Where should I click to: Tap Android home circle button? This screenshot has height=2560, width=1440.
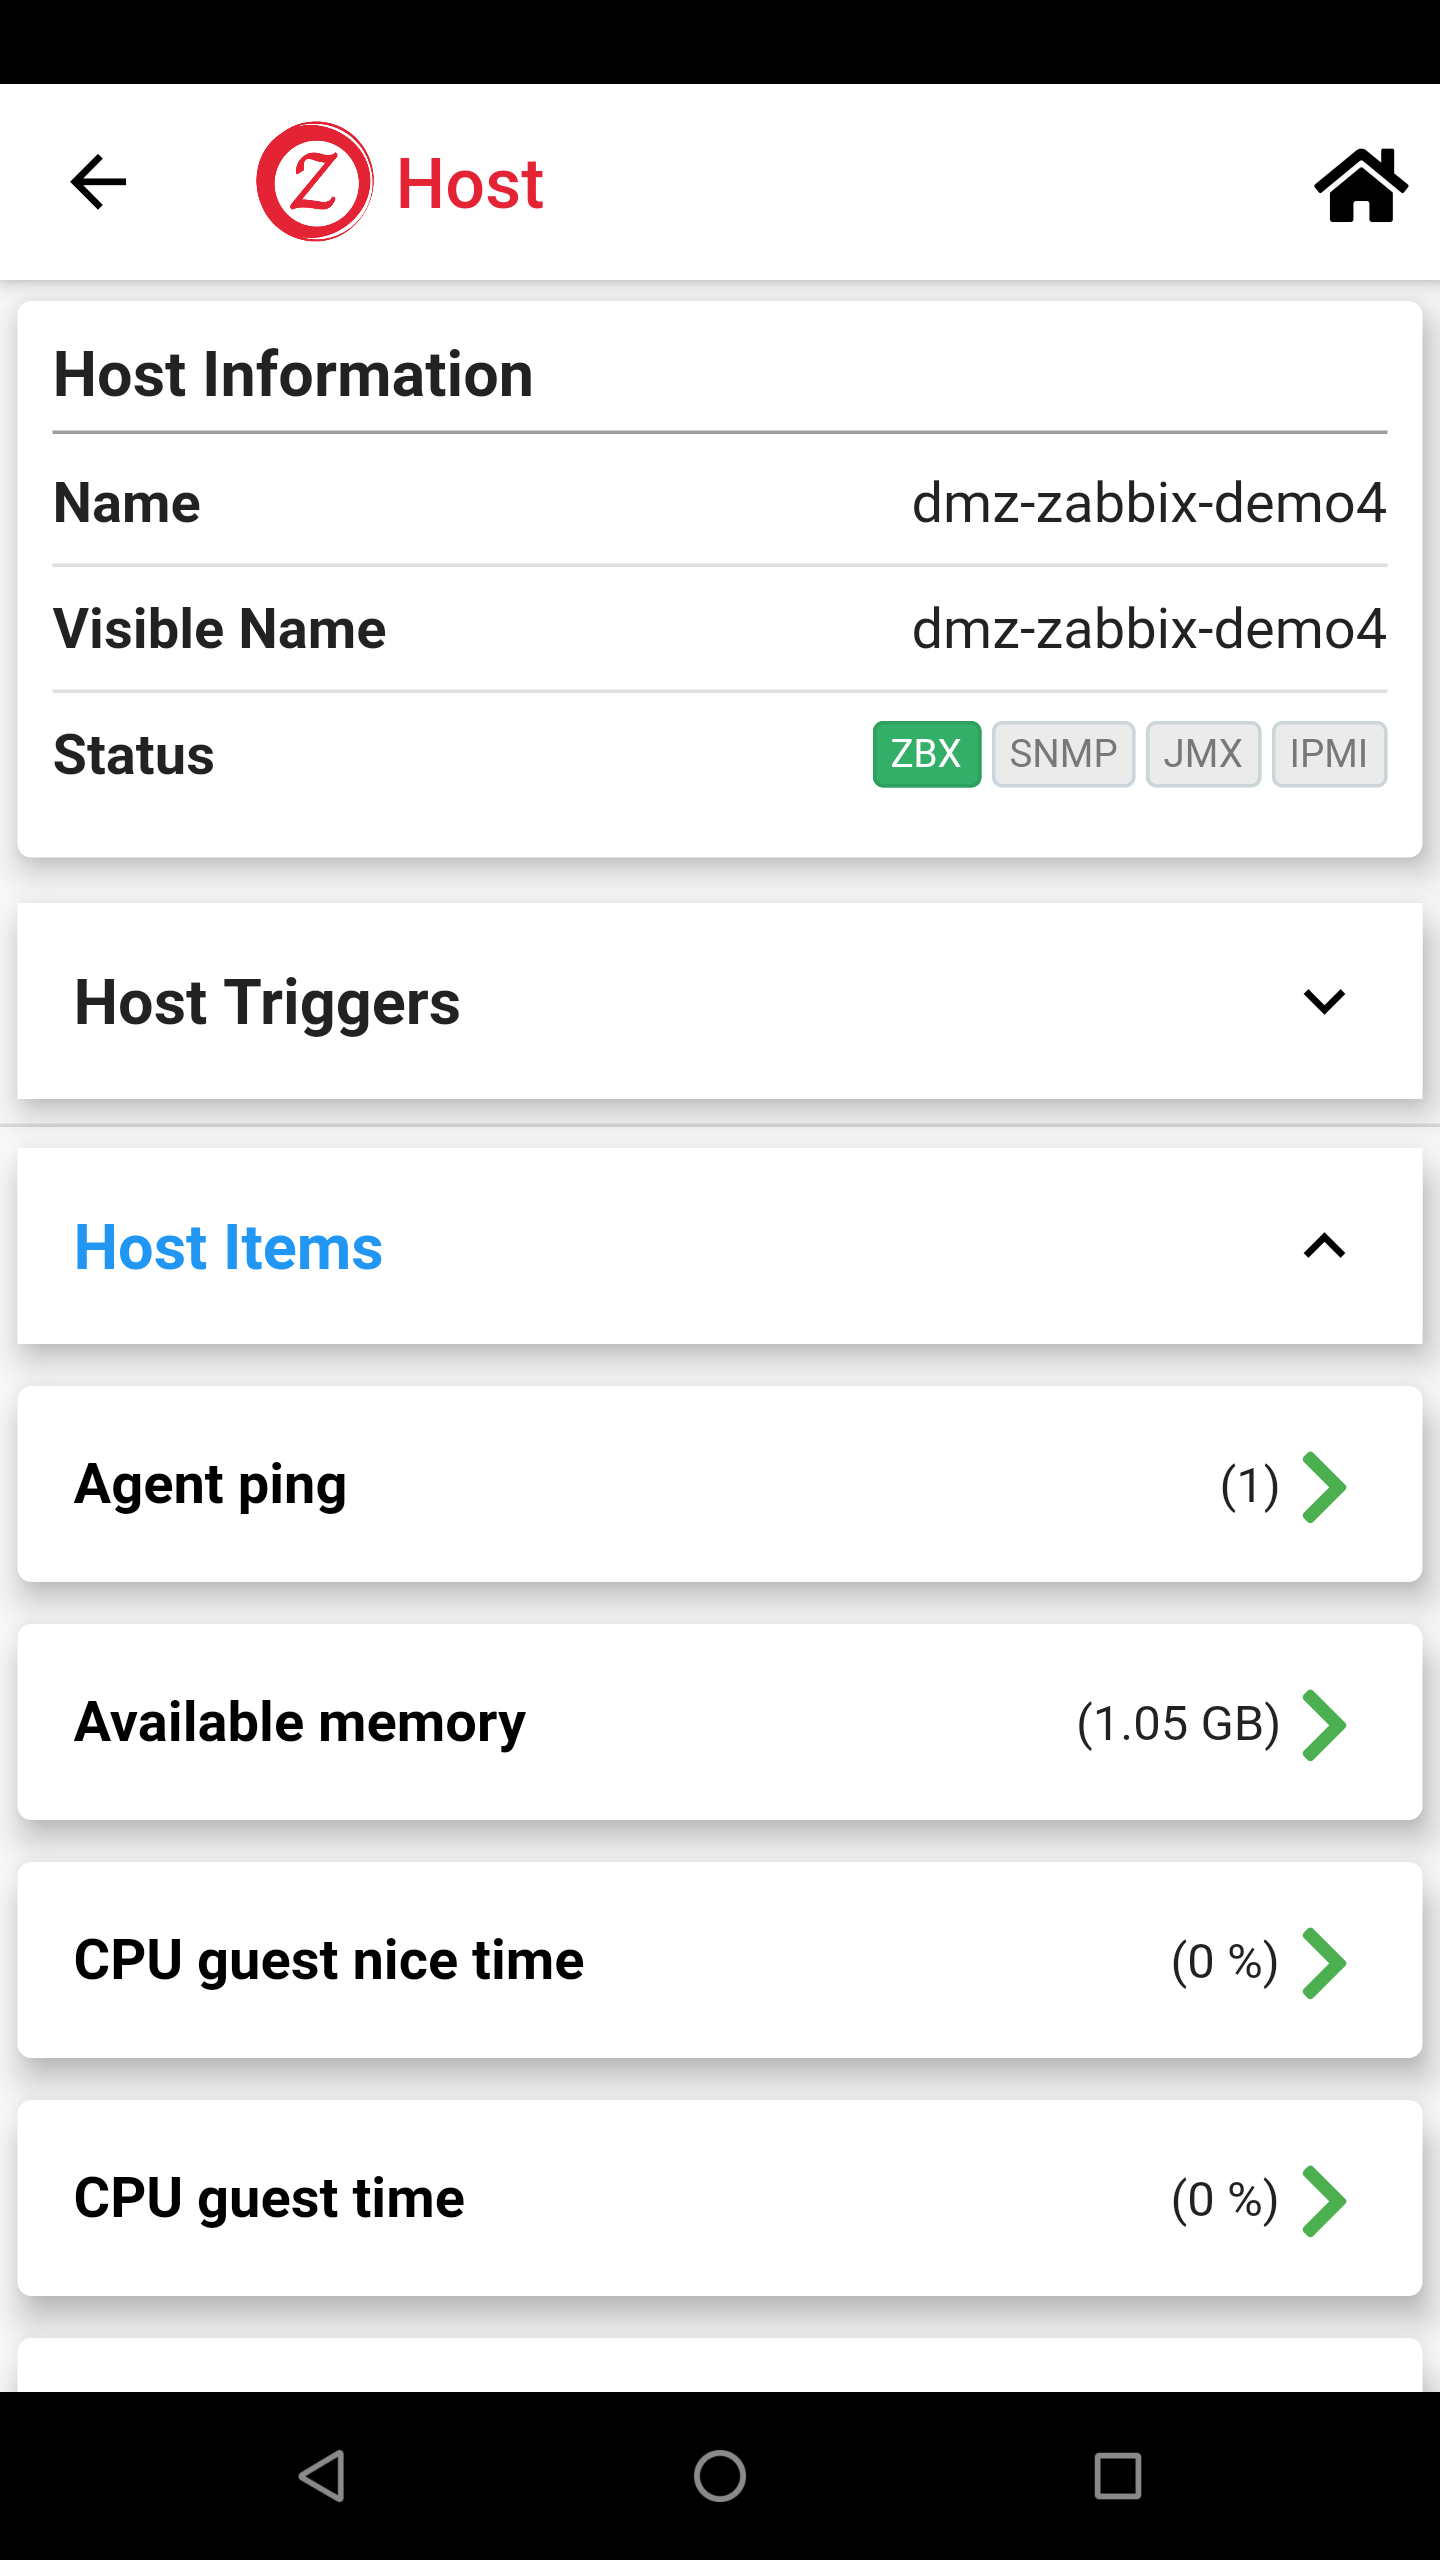pos(720,2476)
